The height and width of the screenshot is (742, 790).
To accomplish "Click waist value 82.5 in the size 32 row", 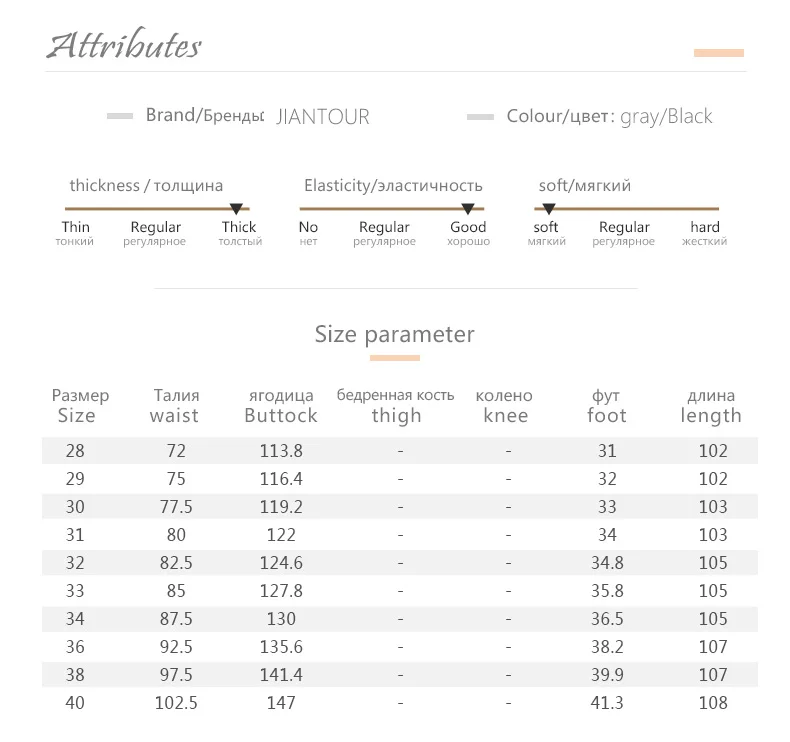I will tap(176, 563).
